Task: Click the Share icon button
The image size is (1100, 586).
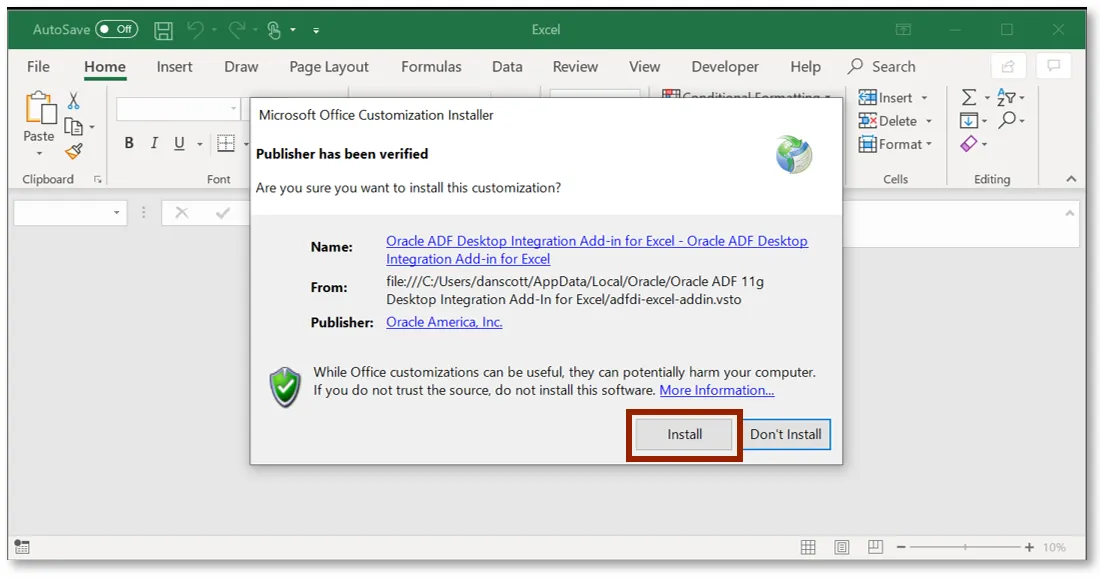Action: (1008, 66)
